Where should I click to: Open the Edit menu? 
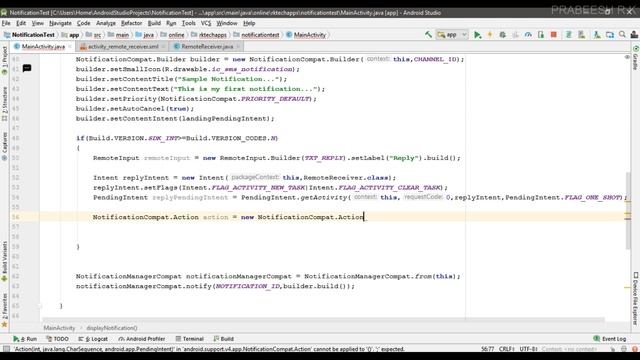pos(21,23)
